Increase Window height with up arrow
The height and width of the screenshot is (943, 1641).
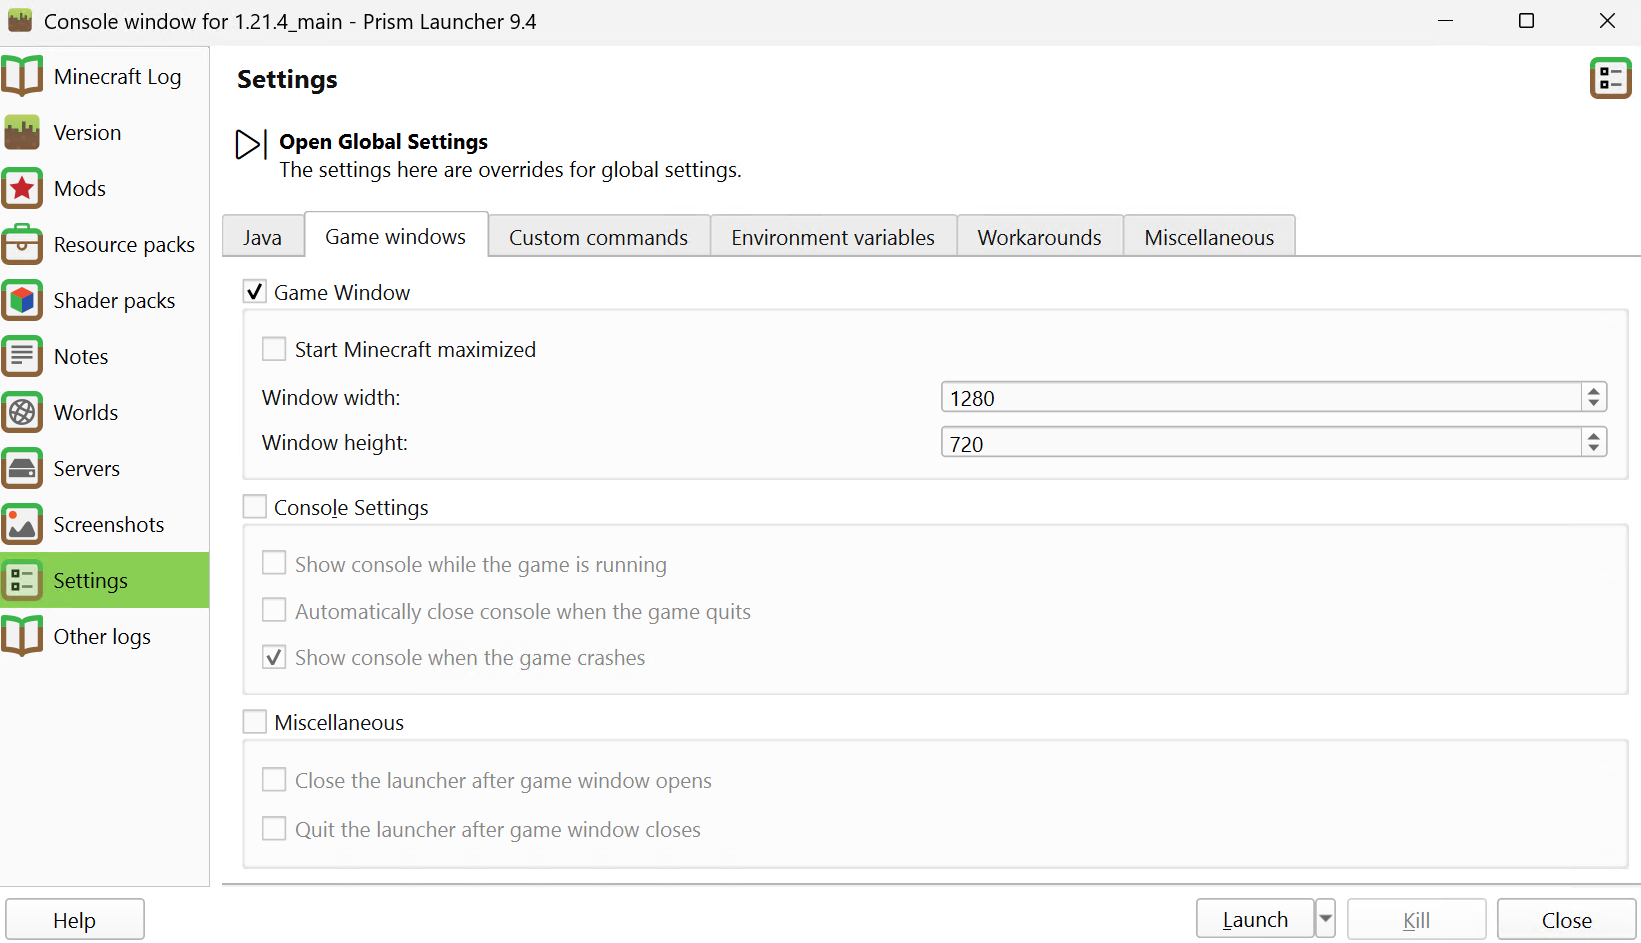coord(1594,436)
